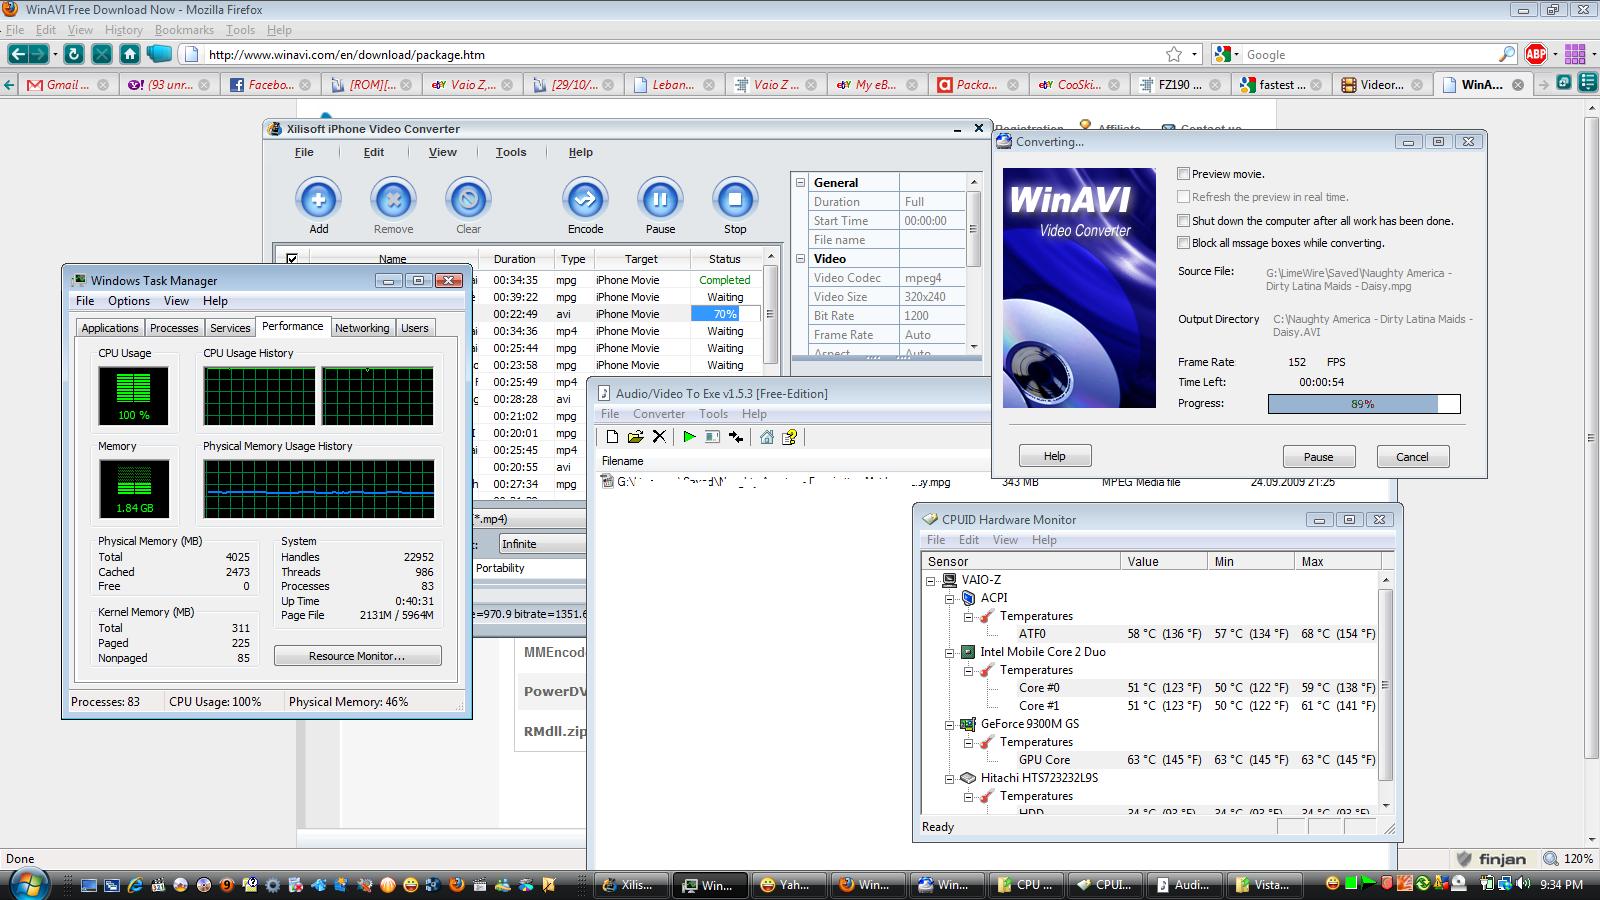Click the Adblock Plus ABP icon
Viewport: 1600px width, 900px height.
(x=1536, y=54)
